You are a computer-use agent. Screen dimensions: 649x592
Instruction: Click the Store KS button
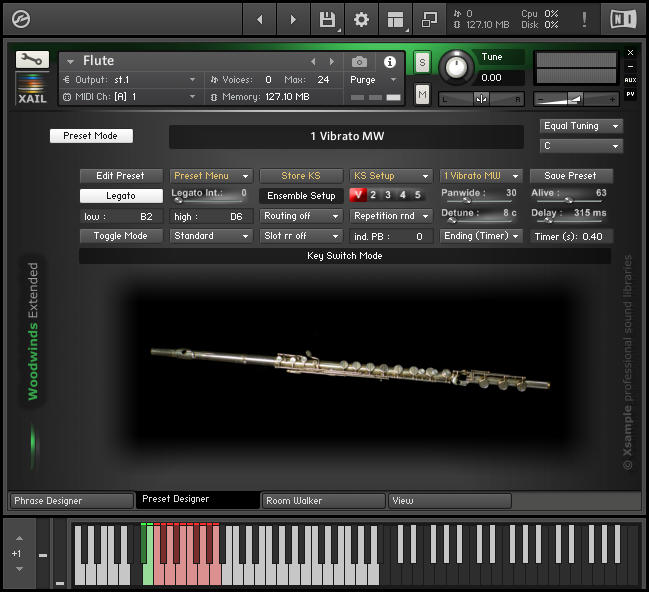[x=301, y=176]
